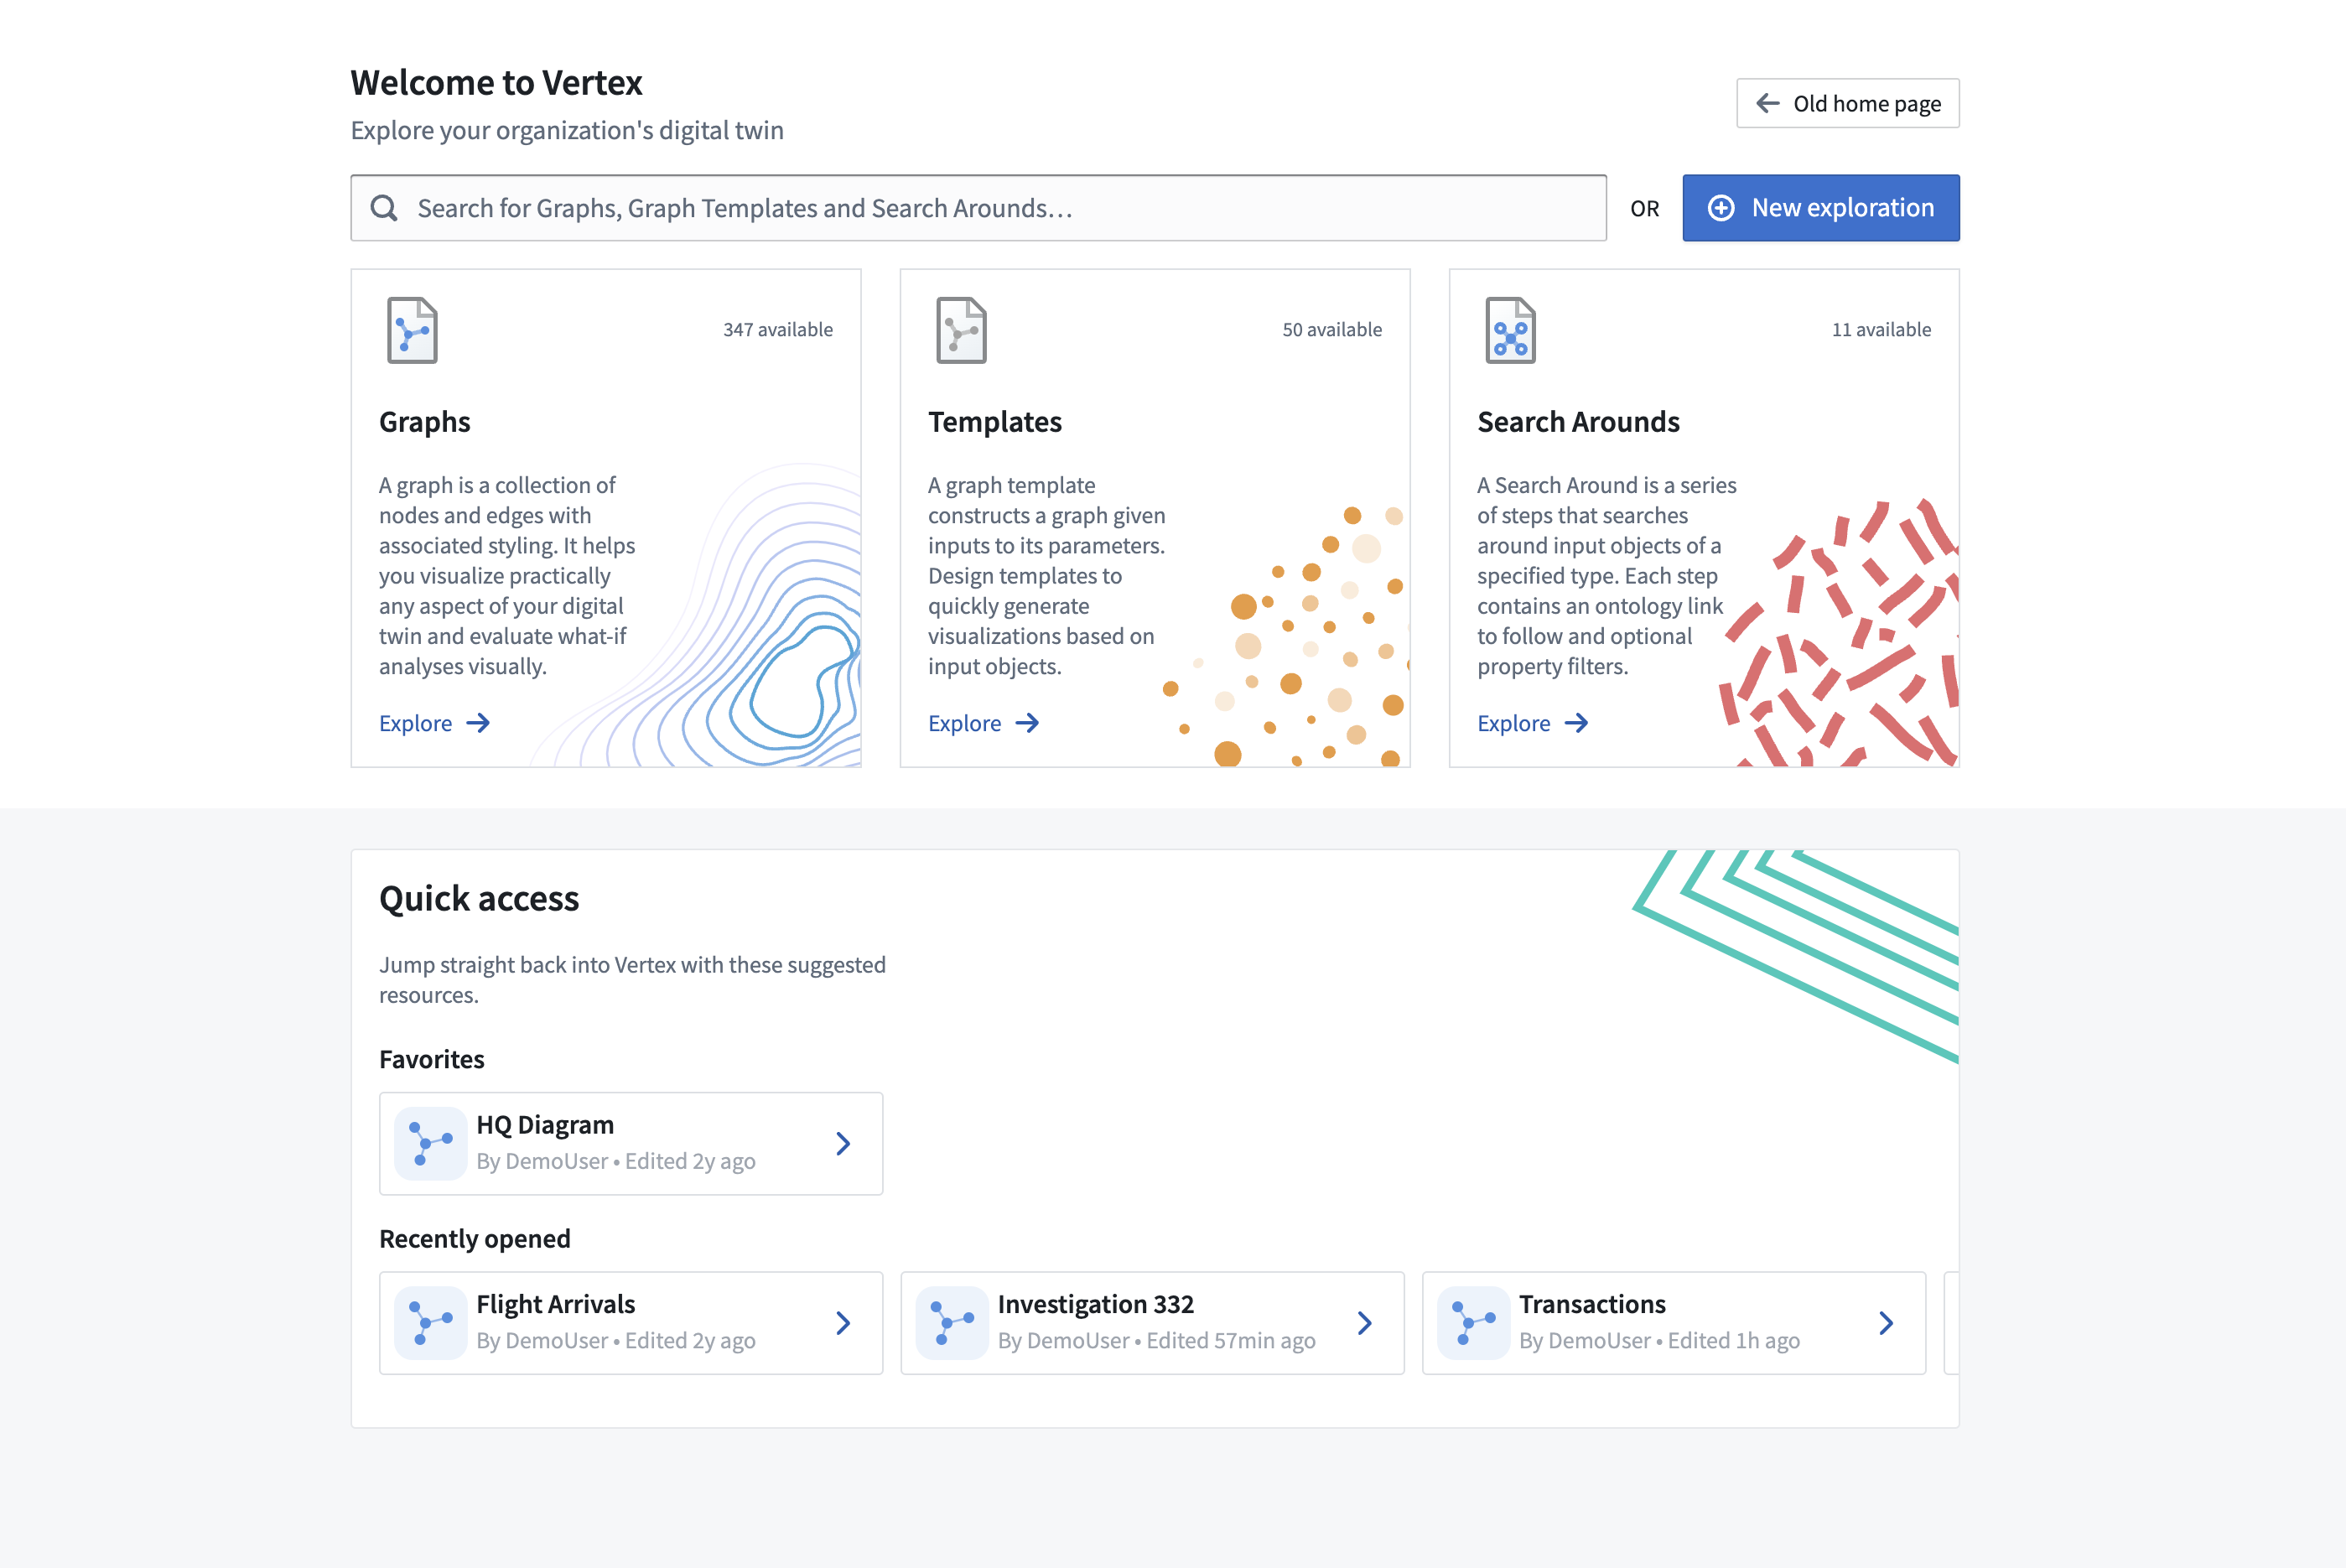Click the plus icon on New exploration
The image size is (2346, 1568).
click(x=1721, y=208)
